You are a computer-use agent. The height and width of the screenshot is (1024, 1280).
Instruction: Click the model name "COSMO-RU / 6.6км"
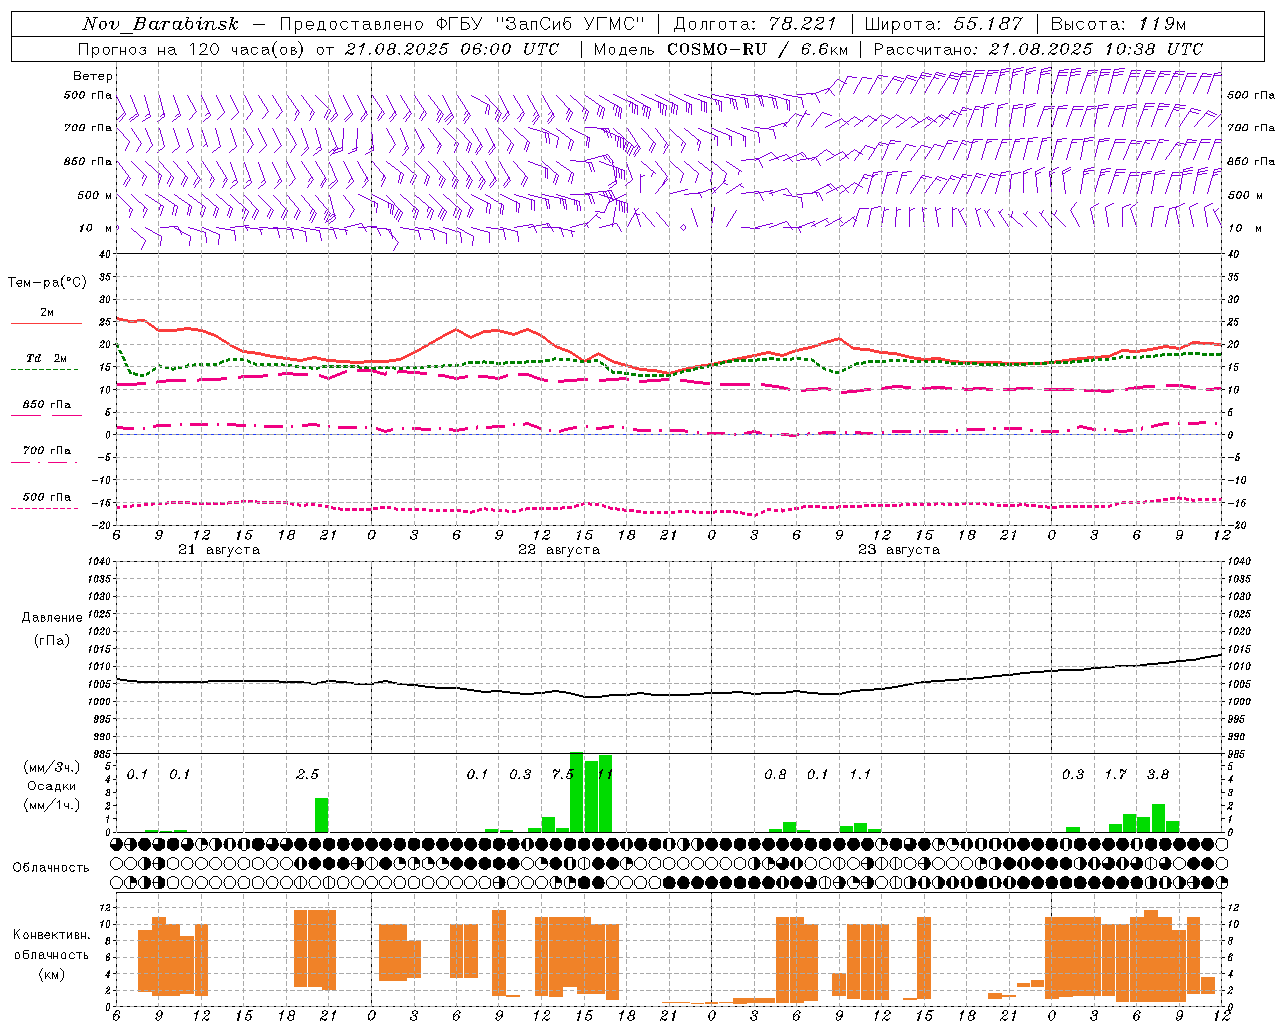point(758,49)
